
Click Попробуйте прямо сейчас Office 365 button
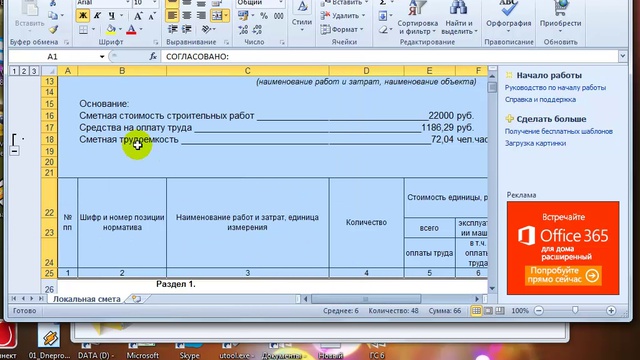tap(563, 276)
